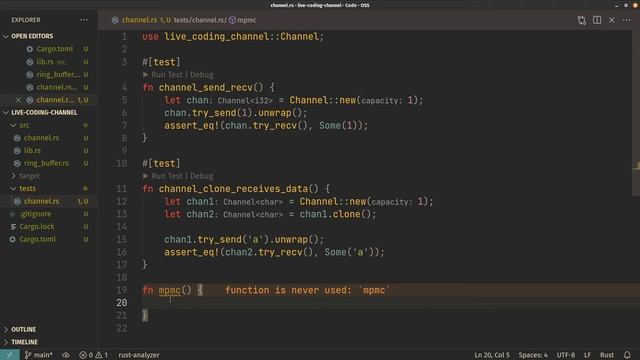Expand the Timeline section

24,342
